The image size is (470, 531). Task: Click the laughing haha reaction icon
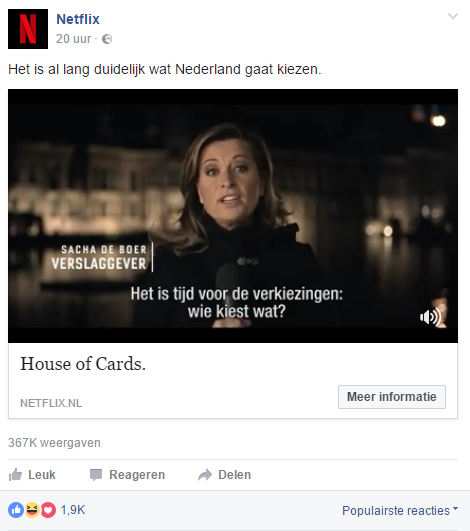(x=32, y=510)
